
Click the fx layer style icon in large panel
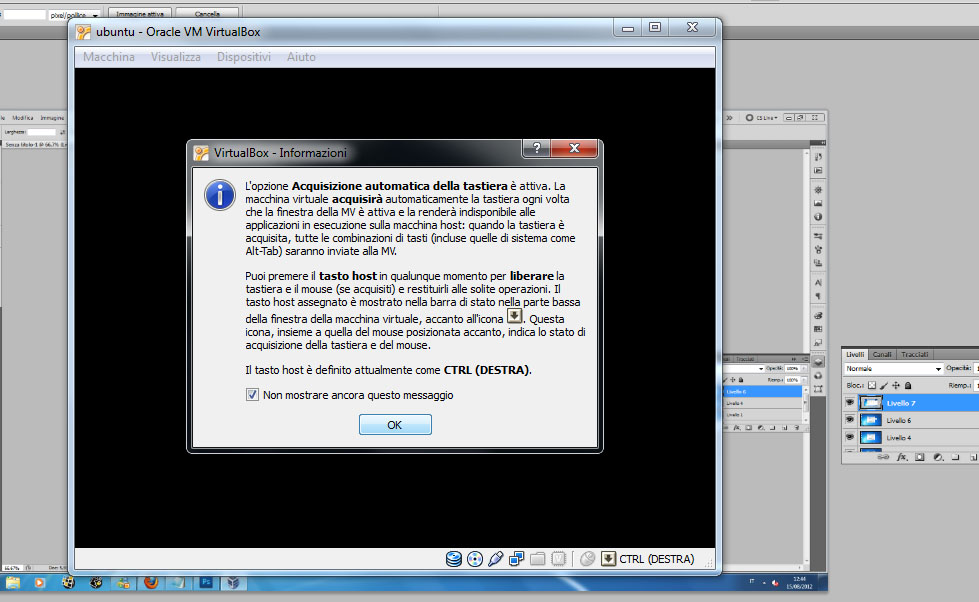902,457
